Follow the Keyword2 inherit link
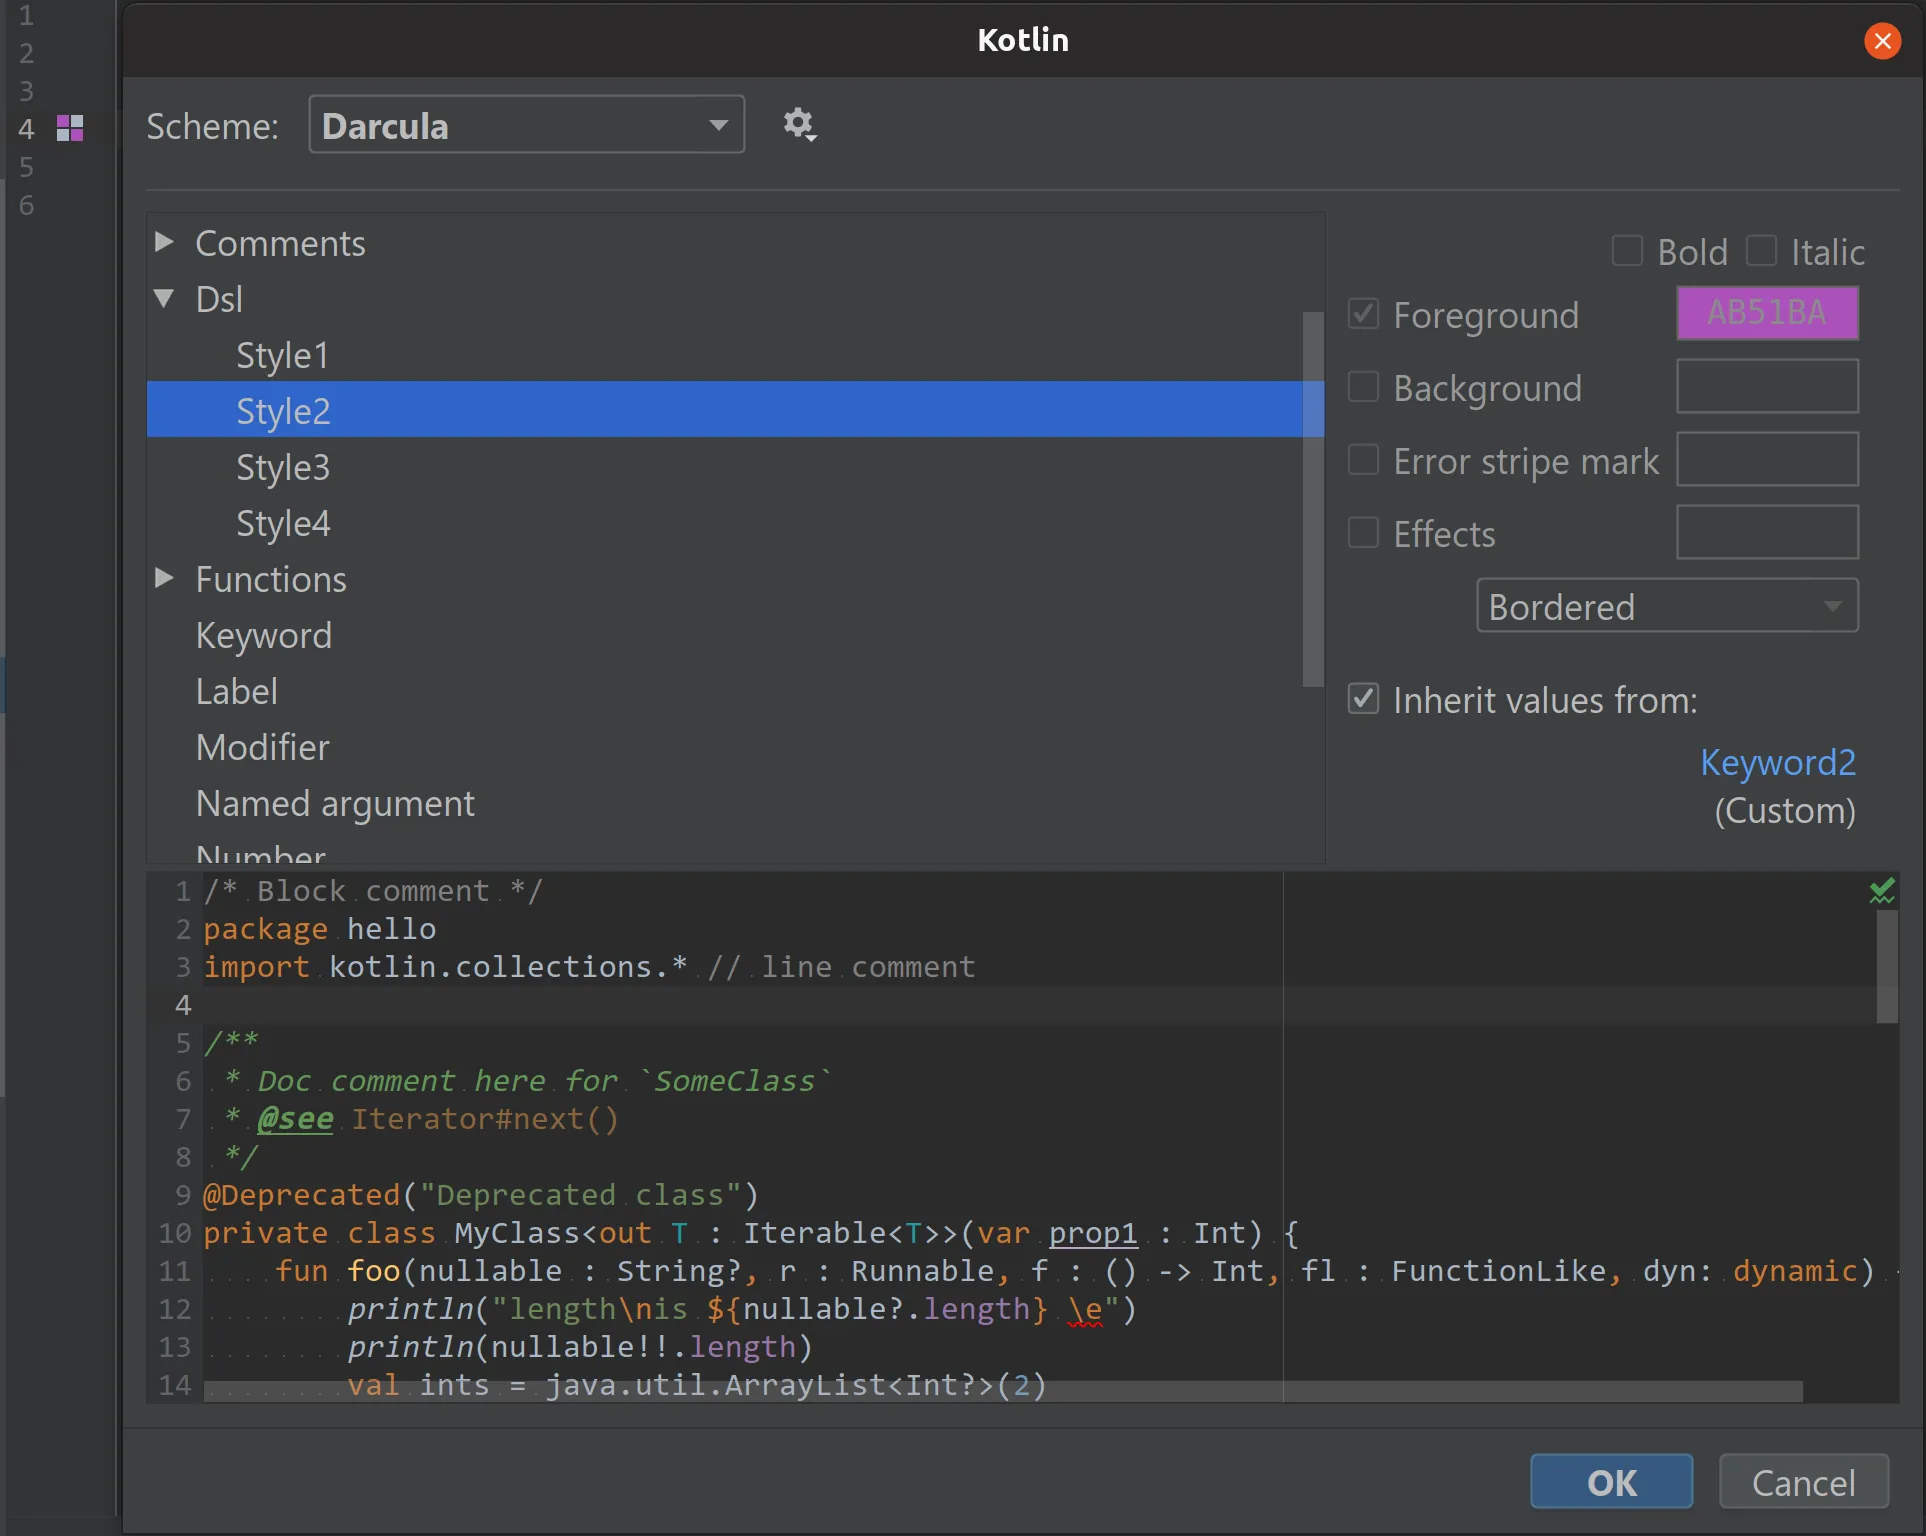Screen dimensions: 1926x1536 coord(1777,762)
